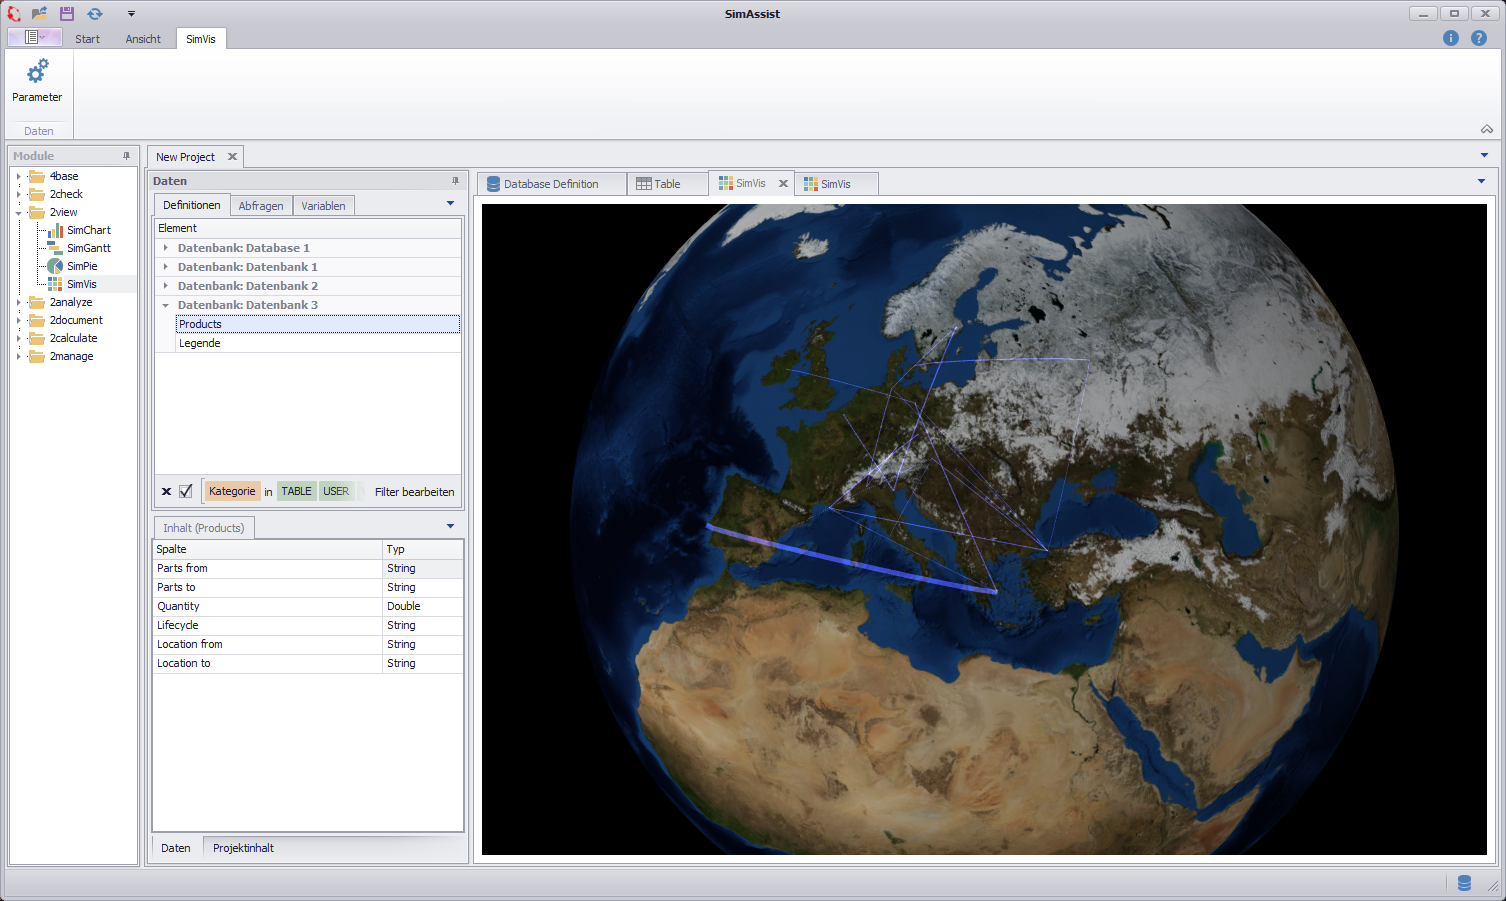Click the help question mark icon
1506x901 pixels.
[x=1479, y=38]
